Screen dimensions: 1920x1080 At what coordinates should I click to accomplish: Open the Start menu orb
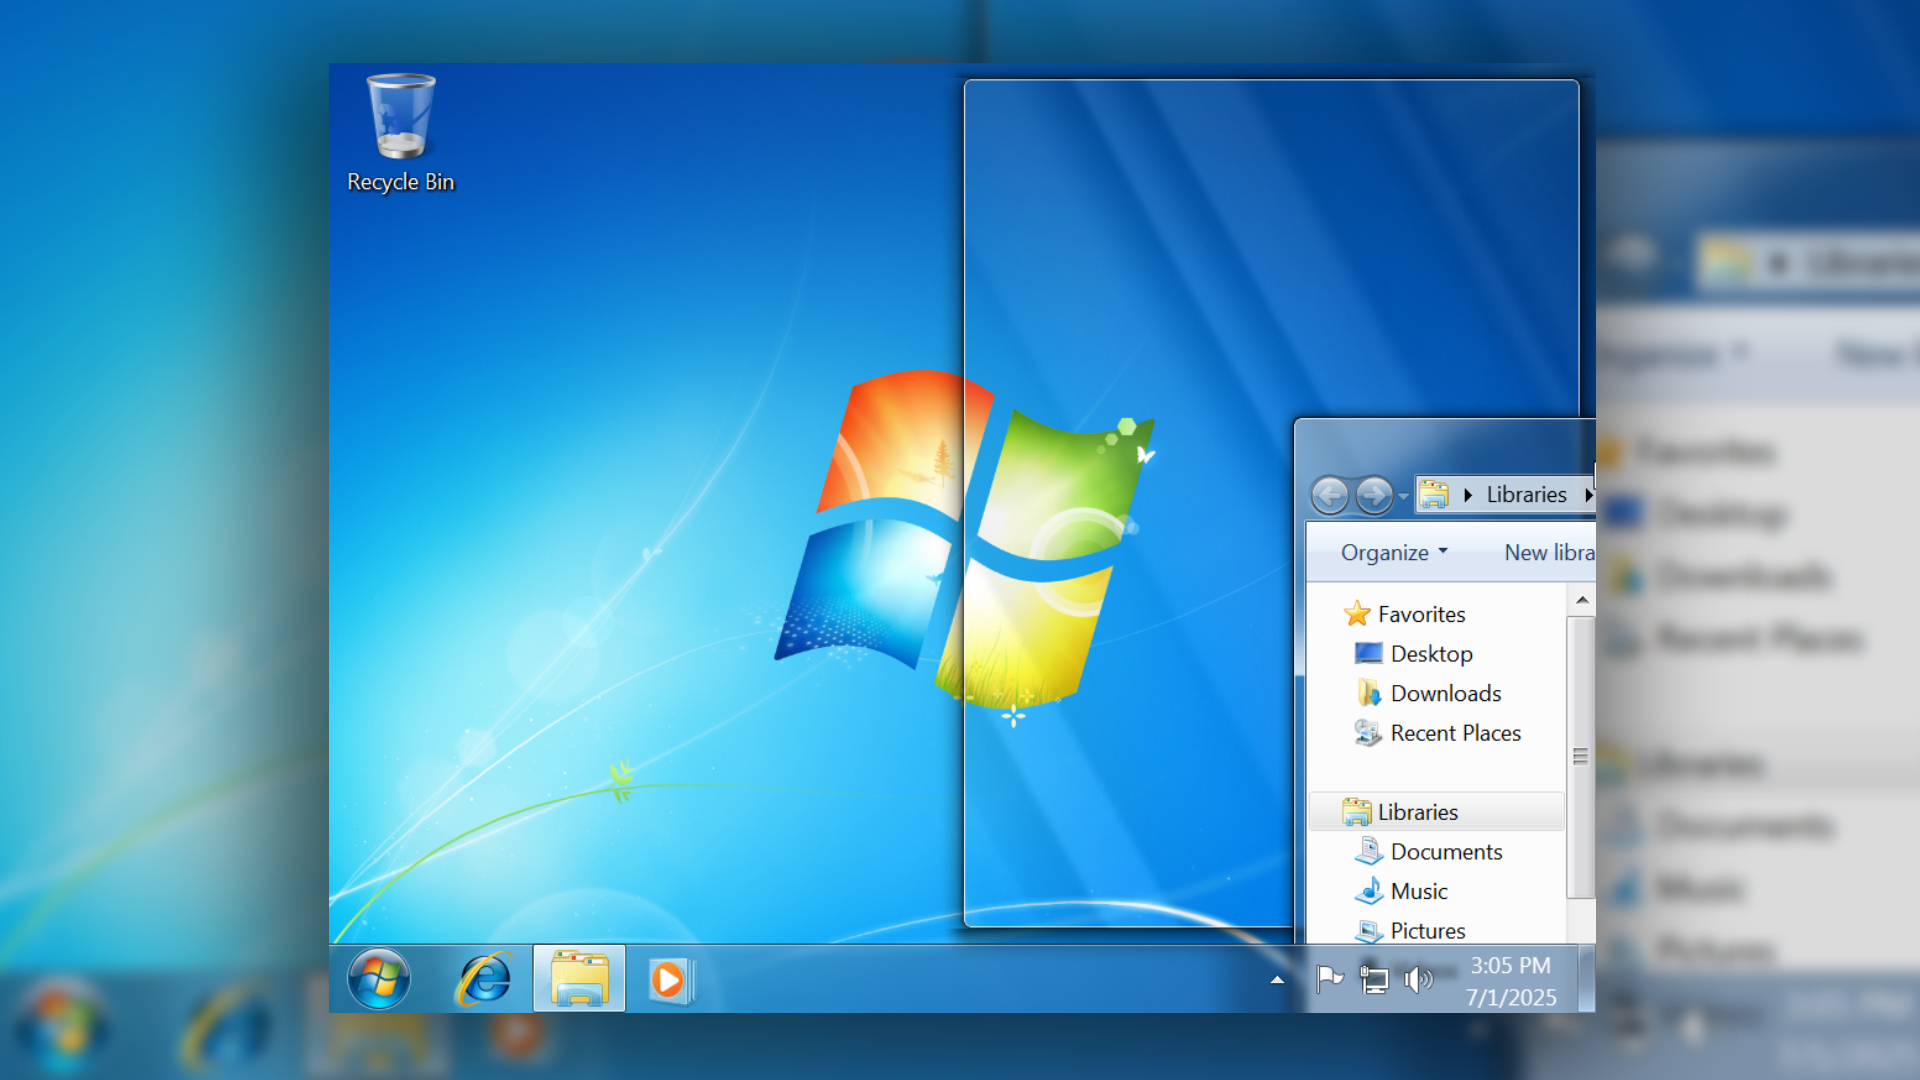(378, 978)
